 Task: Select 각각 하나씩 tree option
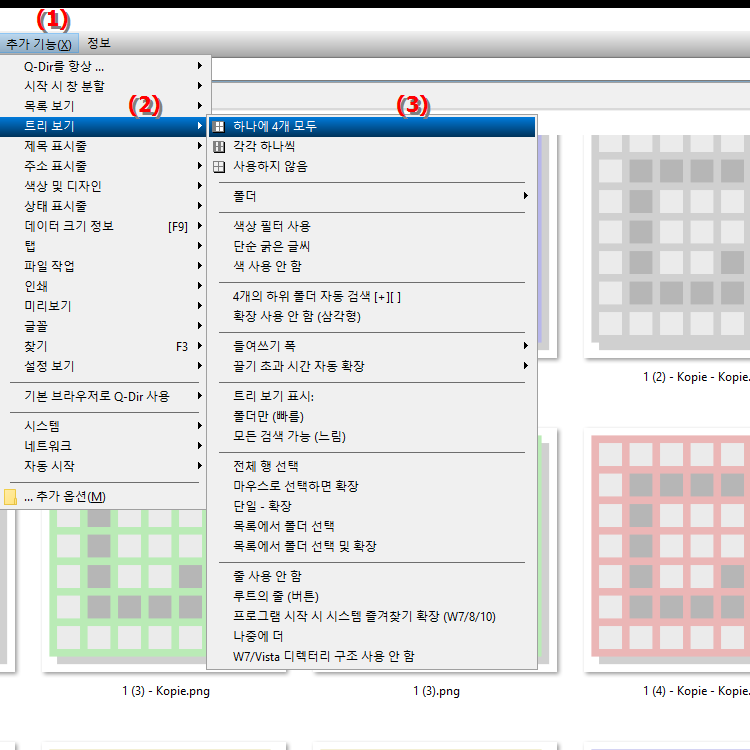[372, 146]
